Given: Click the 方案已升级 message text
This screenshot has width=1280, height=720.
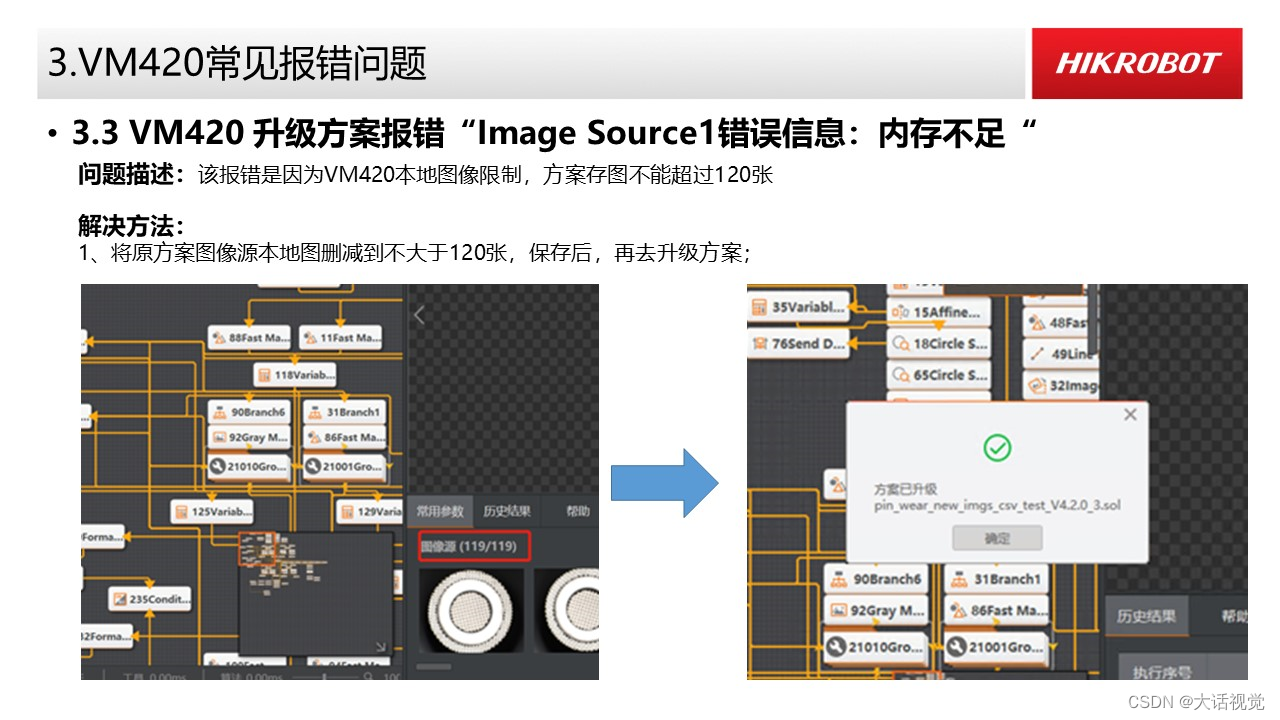Looking at the screenshot, I should (905, 489).
